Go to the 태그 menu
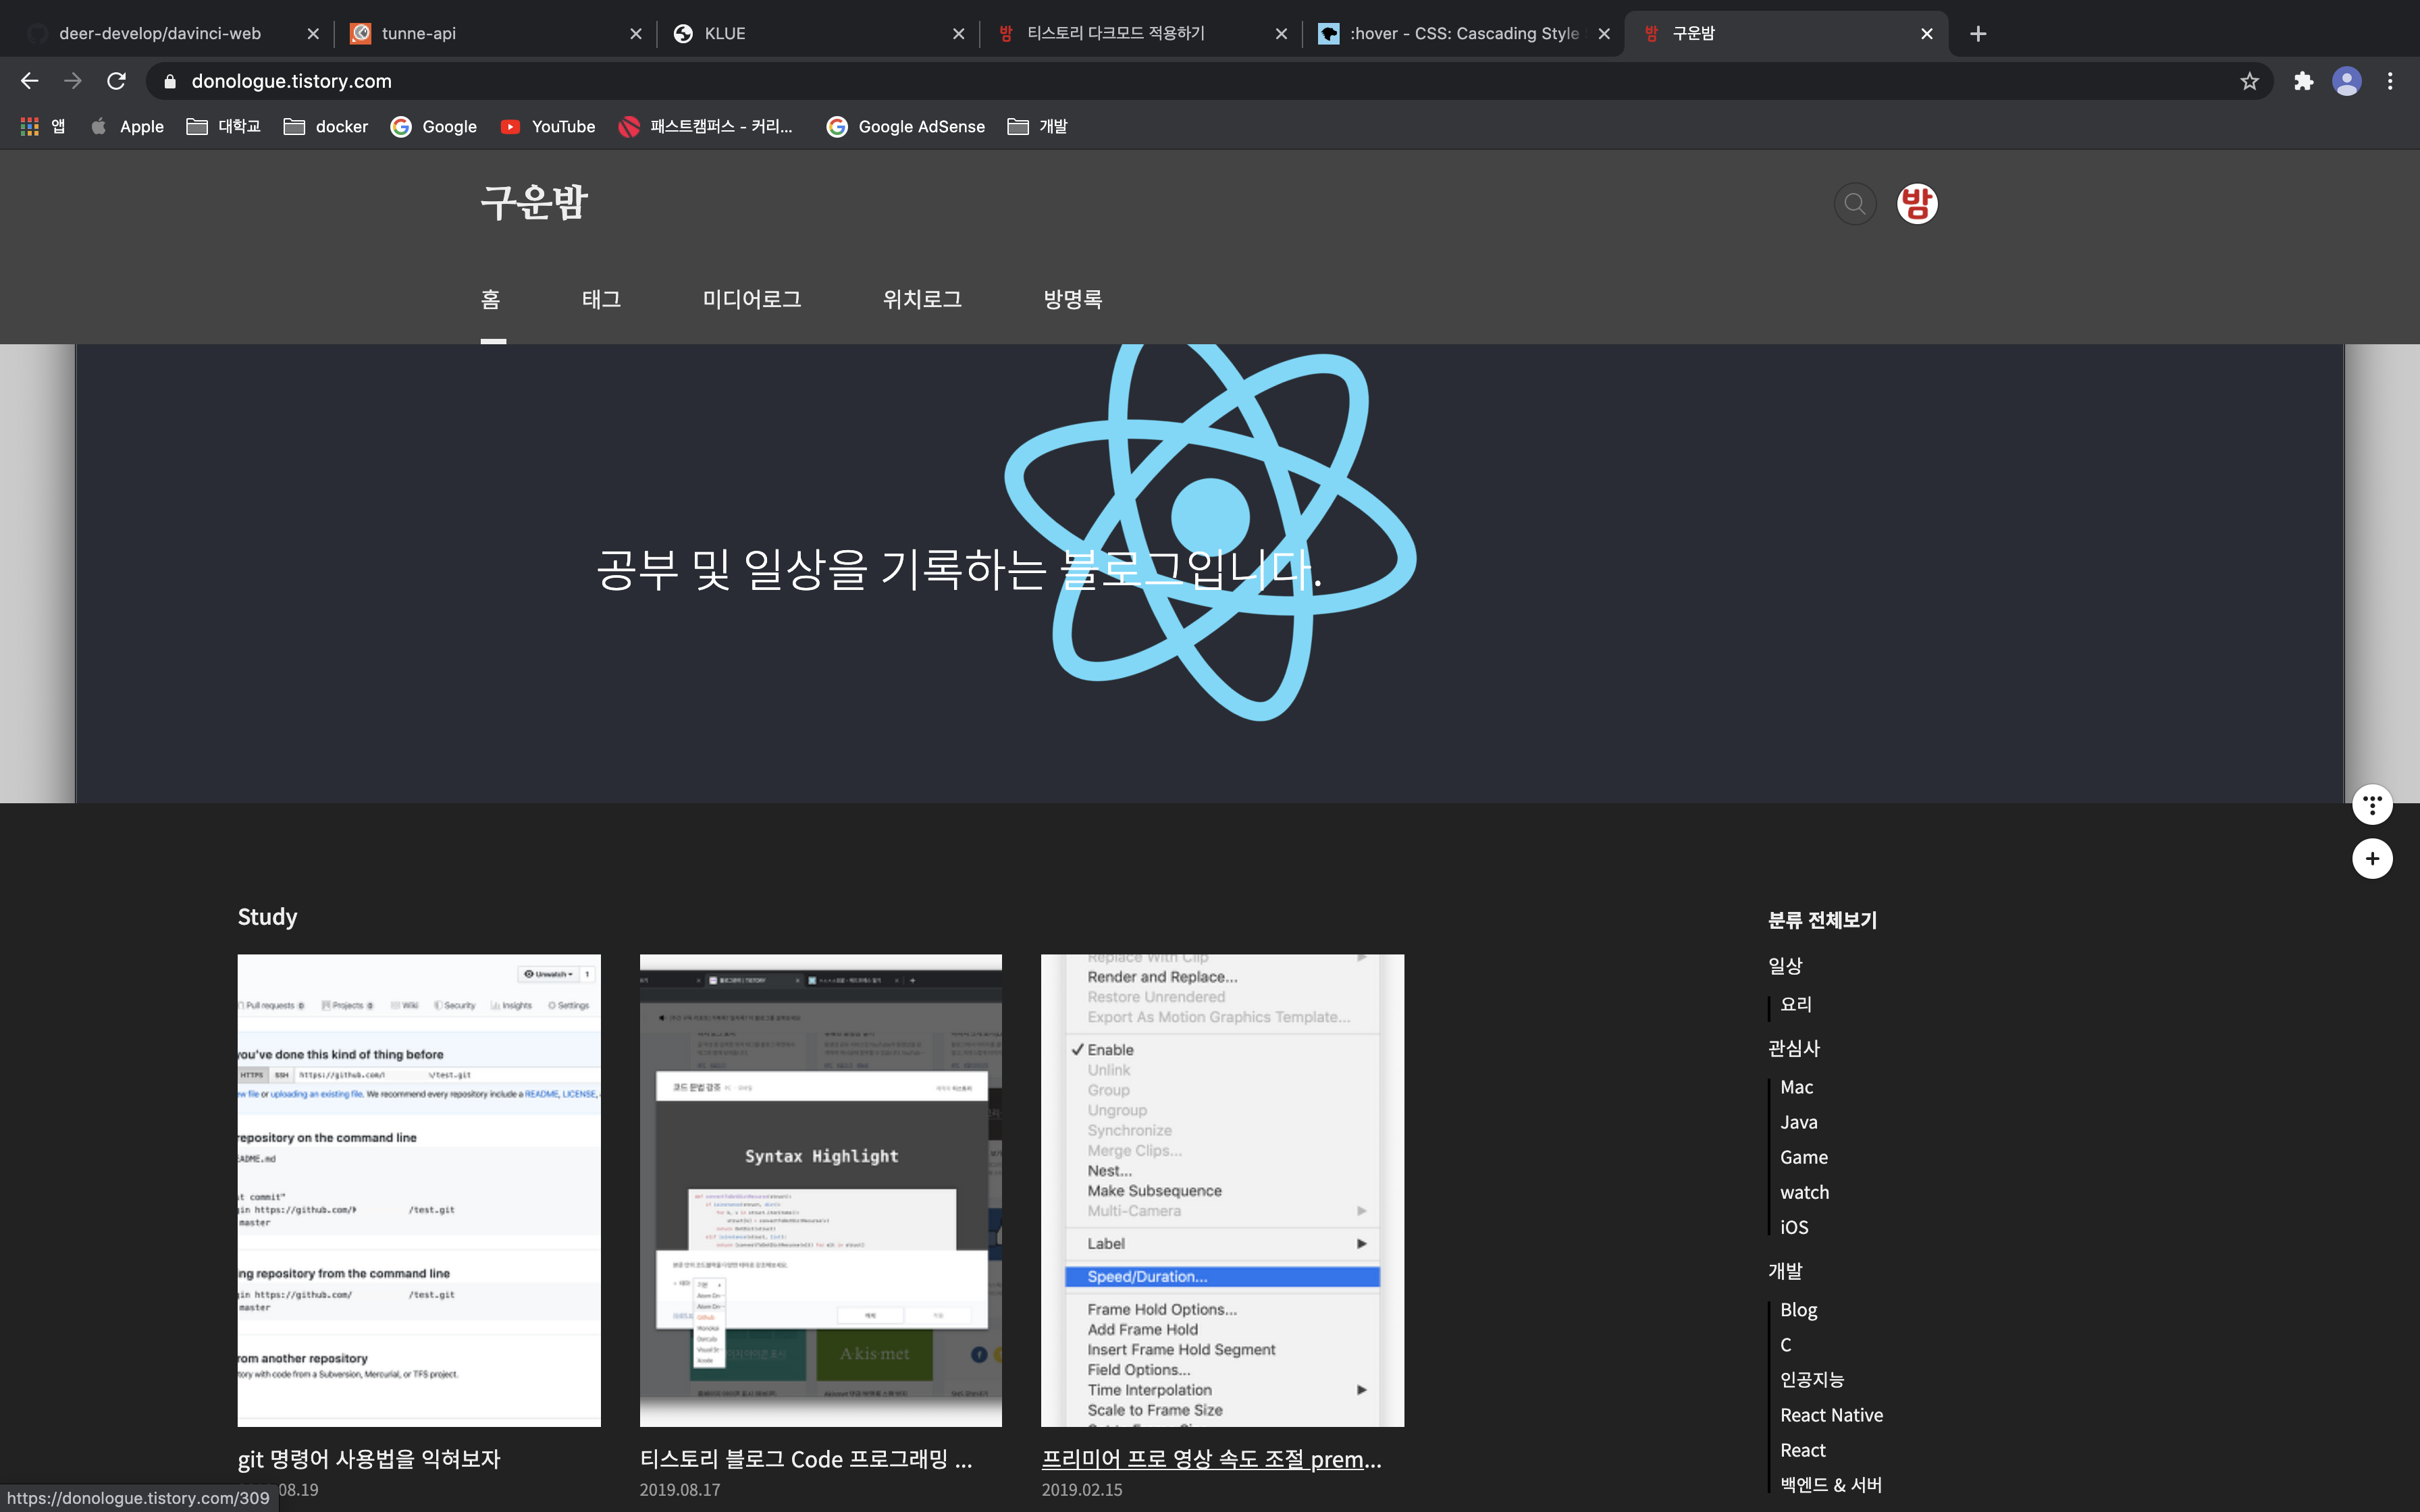Image resolution: width=2420 pixels, height=1512 pixels. 601,299
